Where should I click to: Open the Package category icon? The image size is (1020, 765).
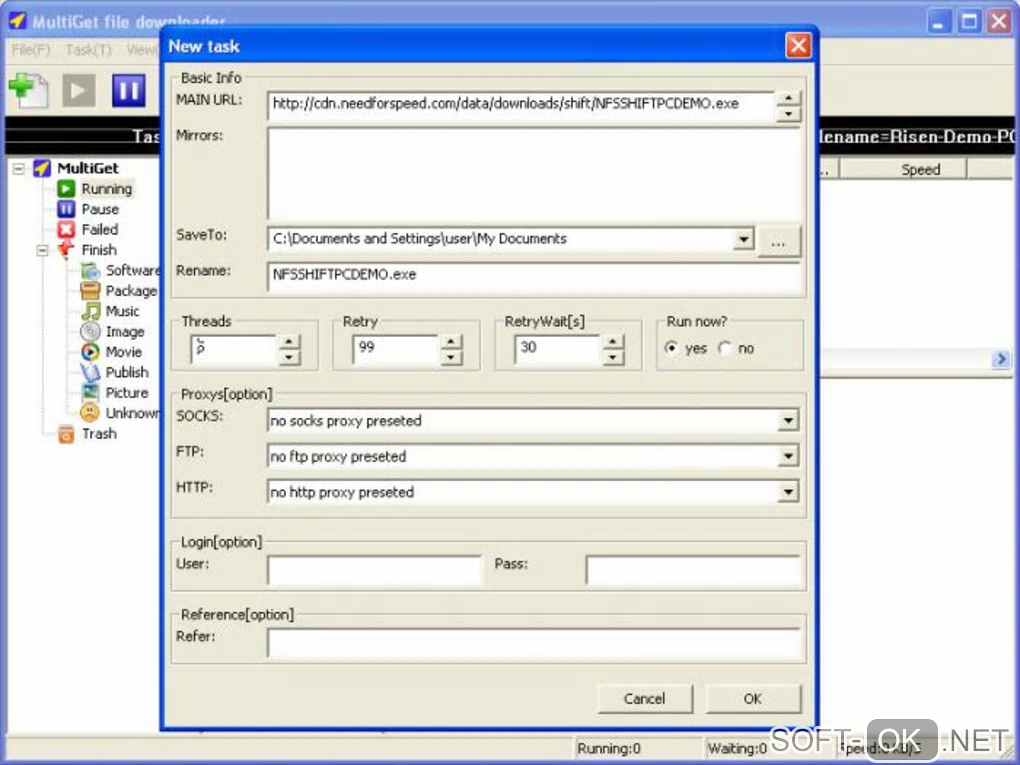90,291
